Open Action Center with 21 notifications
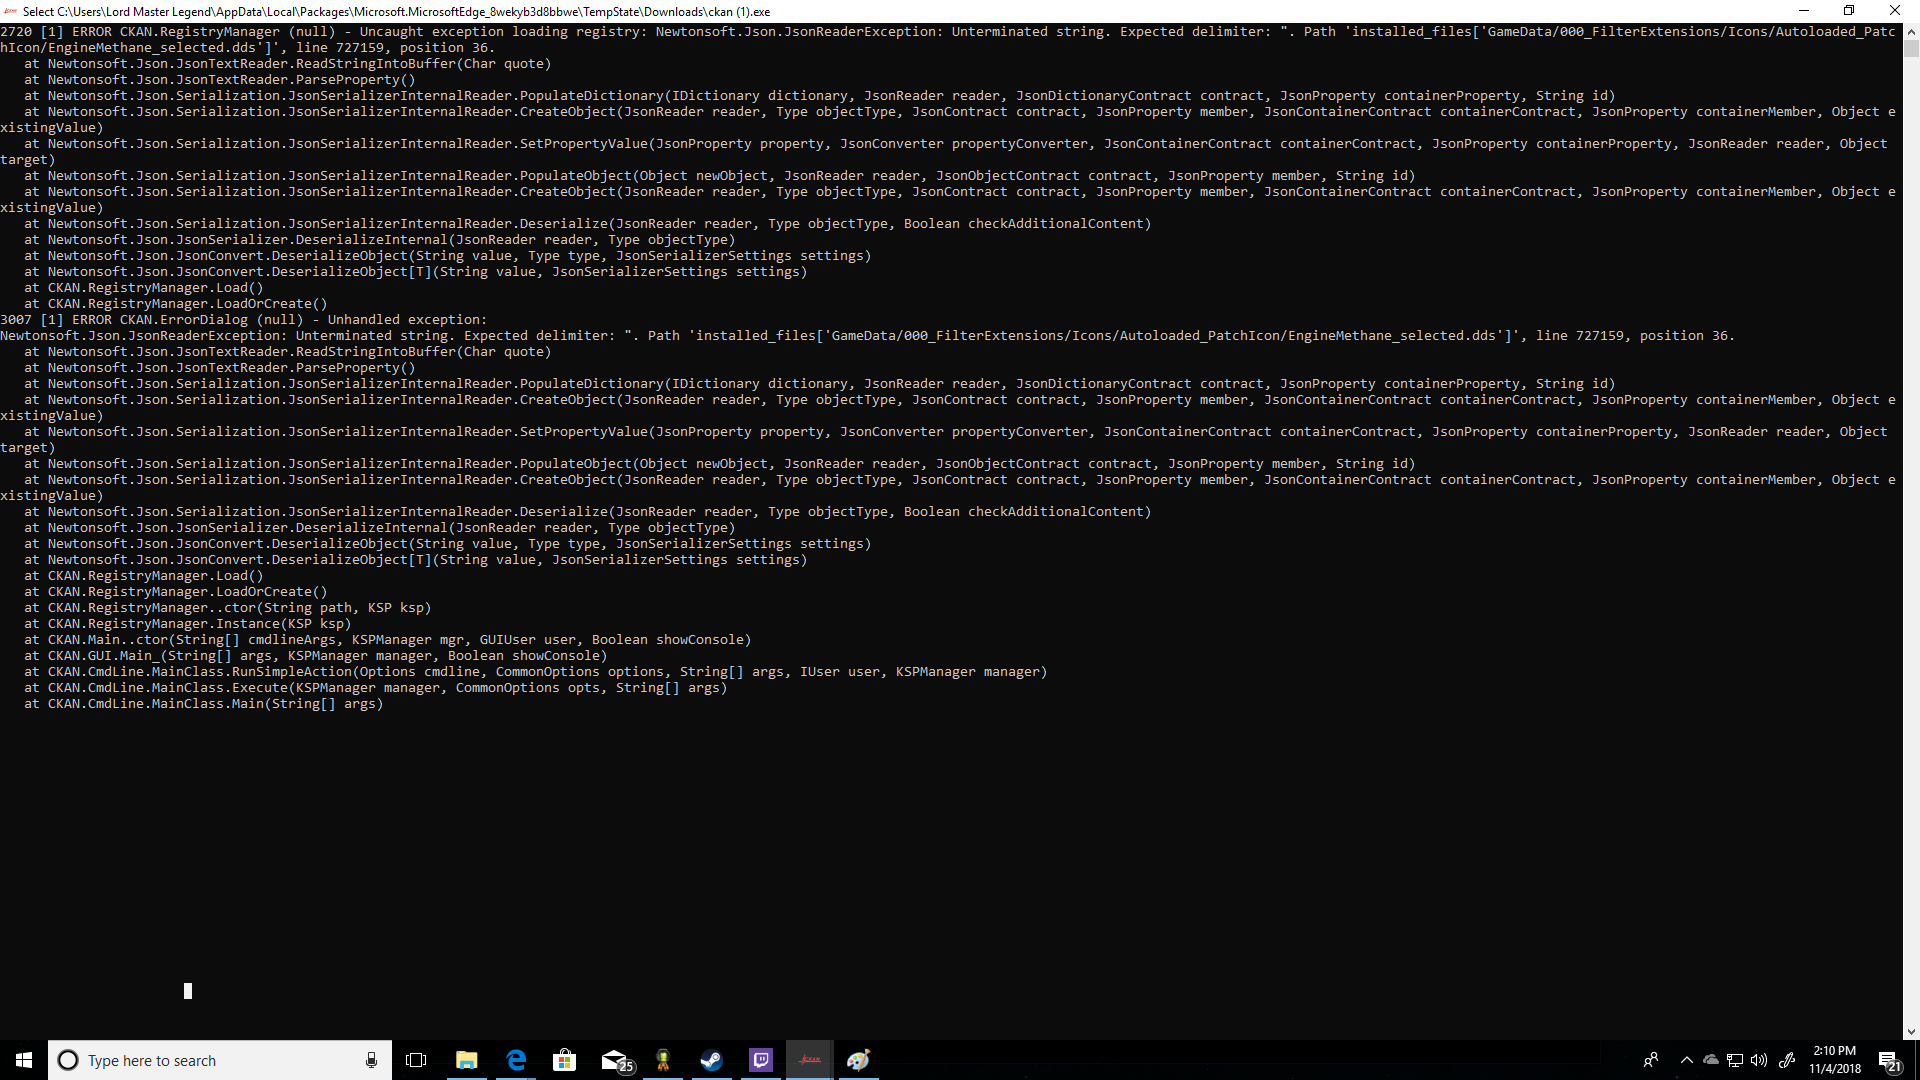1920x1080 pixels. coord(1889,1060)
